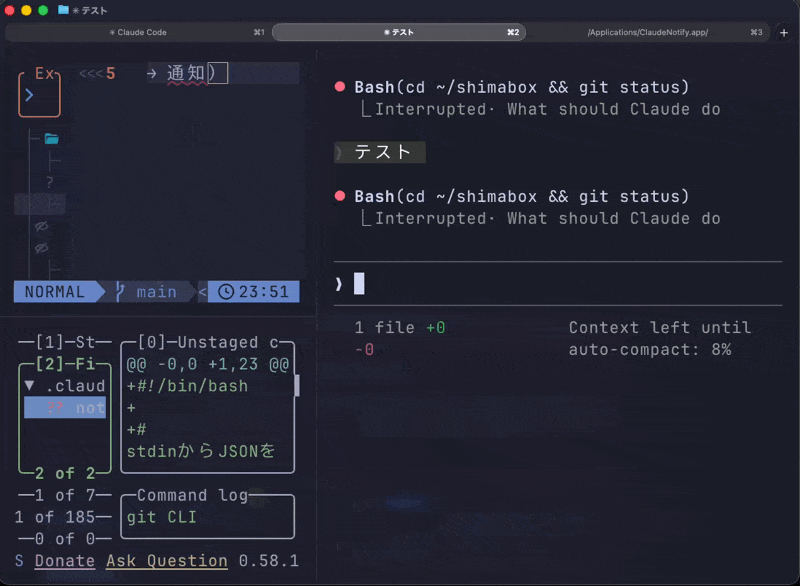The image size is (800, 586).
Task: Click the git branch icon beside main
Action: tap(121, 292)
